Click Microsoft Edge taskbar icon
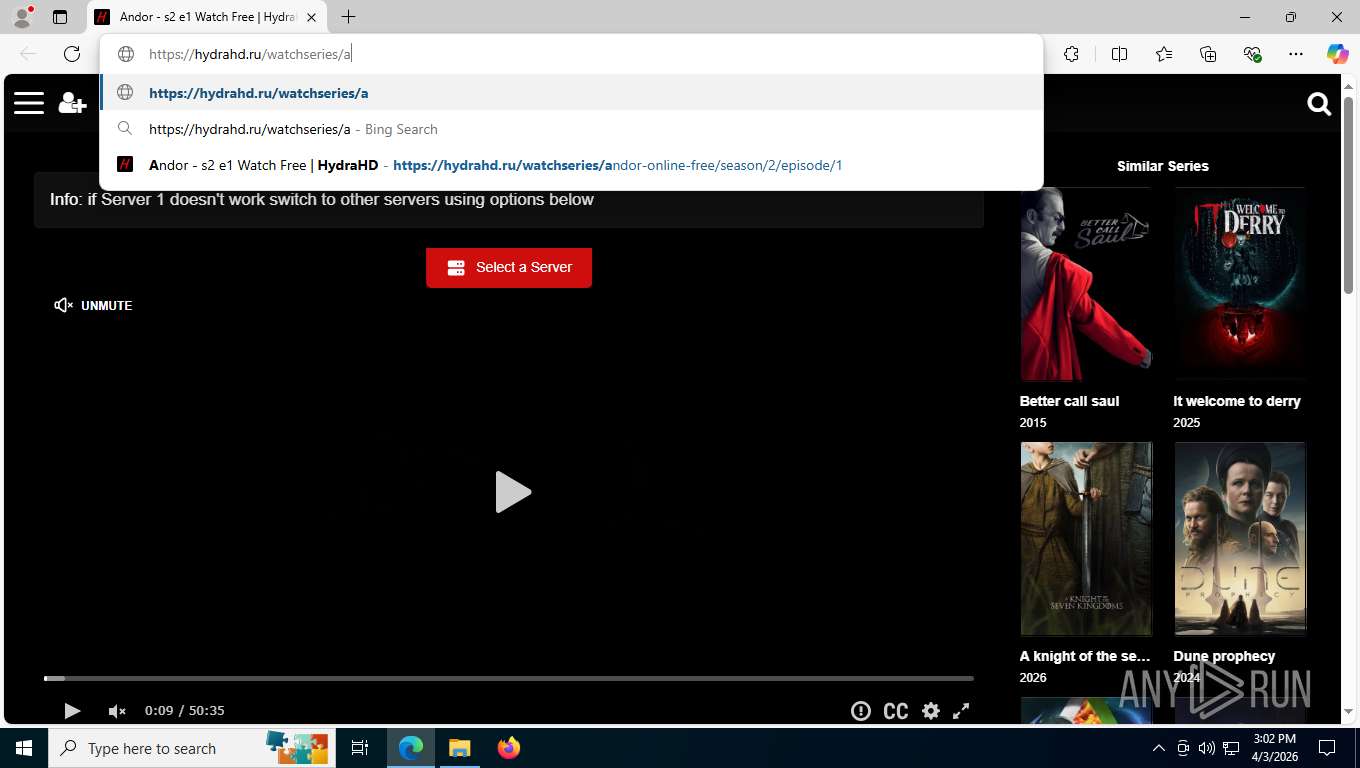This screenshot has height=768, width=1360. point(411,748)
